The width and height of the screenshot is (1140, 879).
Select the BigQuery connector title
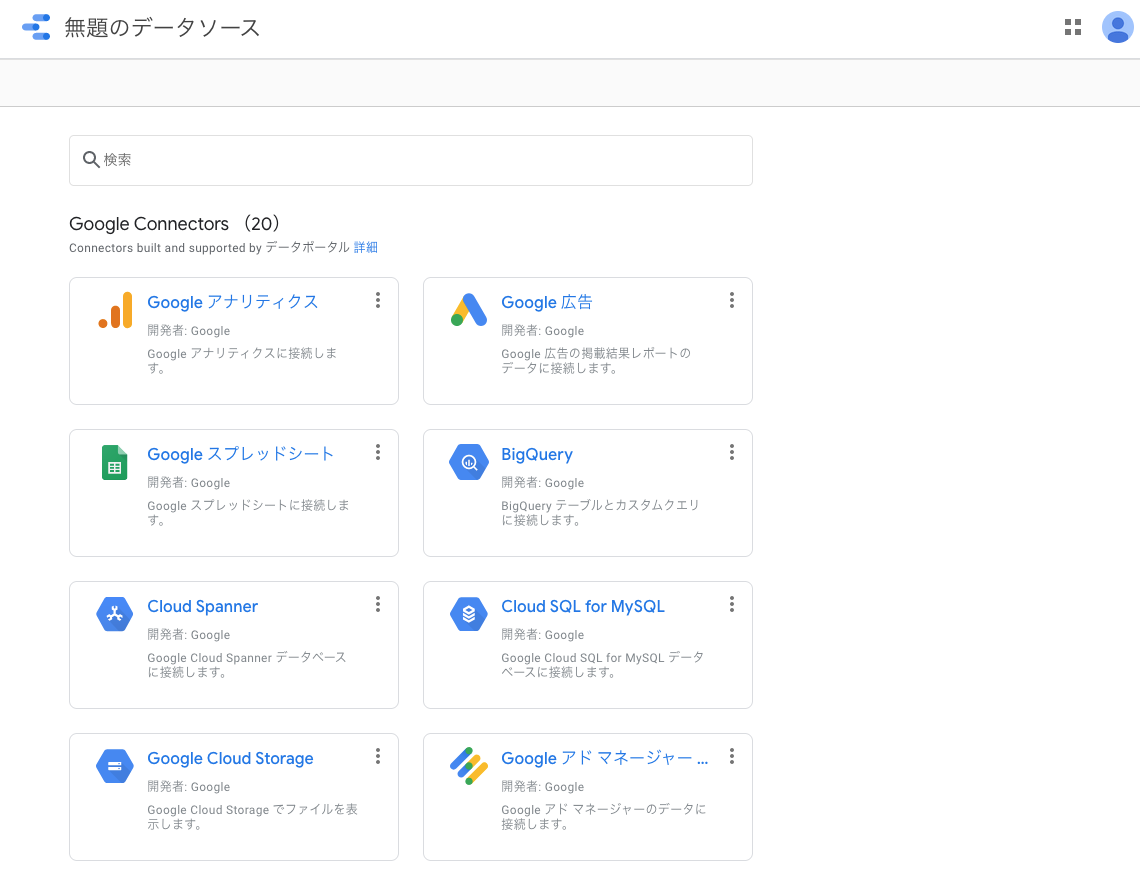pyautogui.click(x=537, y=454)
